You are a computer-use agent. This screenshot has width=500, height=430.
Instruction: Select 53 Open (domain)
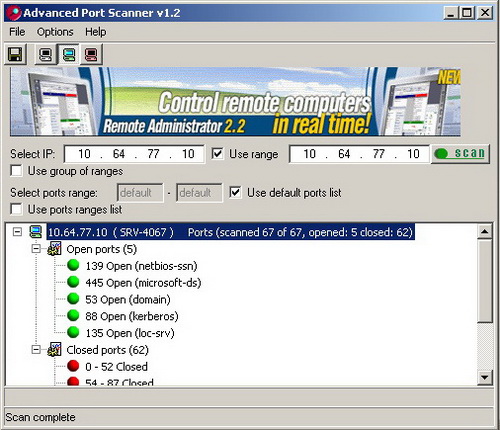(x=128, y=299)
